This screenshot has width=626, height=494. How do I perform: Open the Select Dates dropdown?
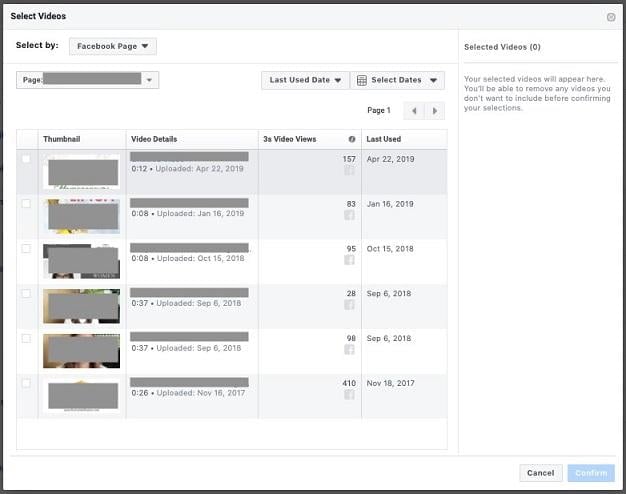pyautogui.click(x=397, y=80)
